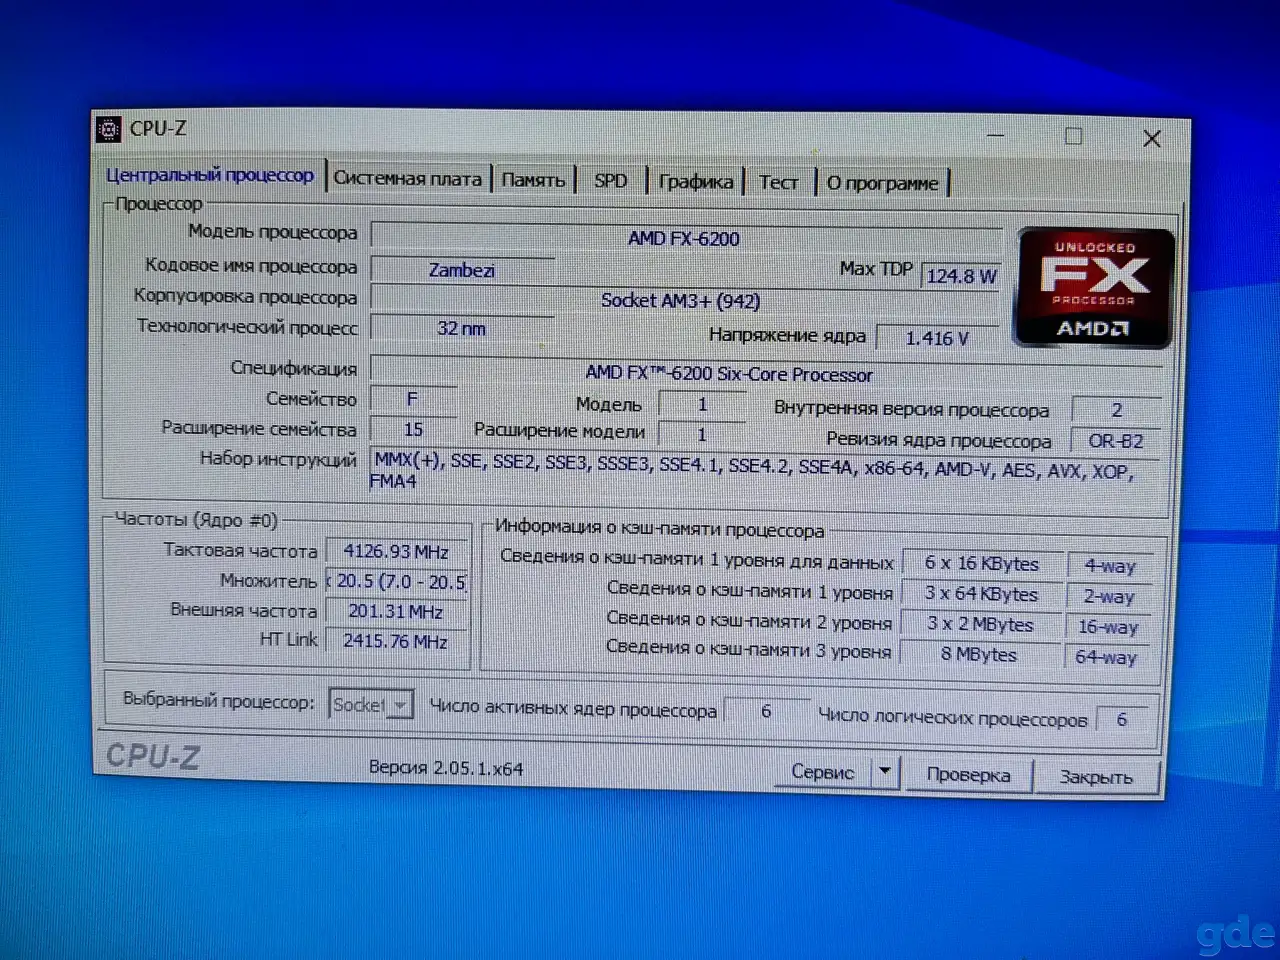
Task: Select the SPD tab
Action: click(x=610, y=181)
